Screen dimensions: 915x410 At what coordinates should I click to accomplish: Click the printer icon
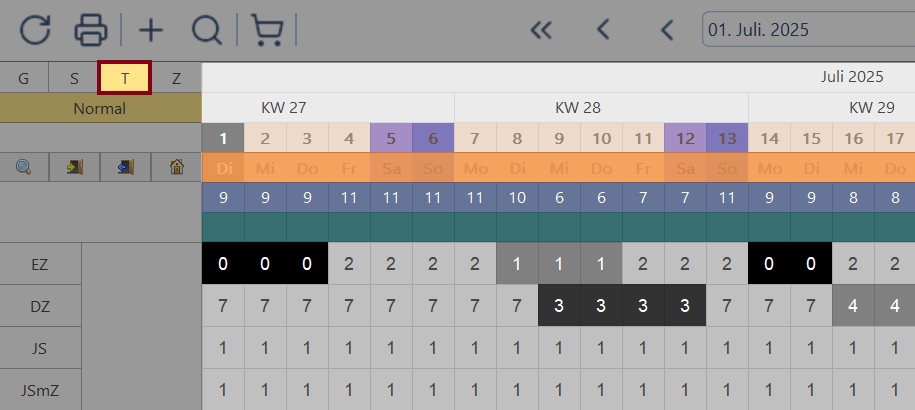(x=91, y=30)
